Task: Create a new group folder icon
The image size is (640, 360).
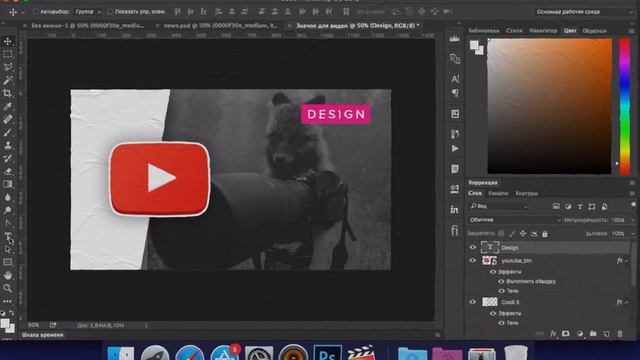Action: [593, 333]
